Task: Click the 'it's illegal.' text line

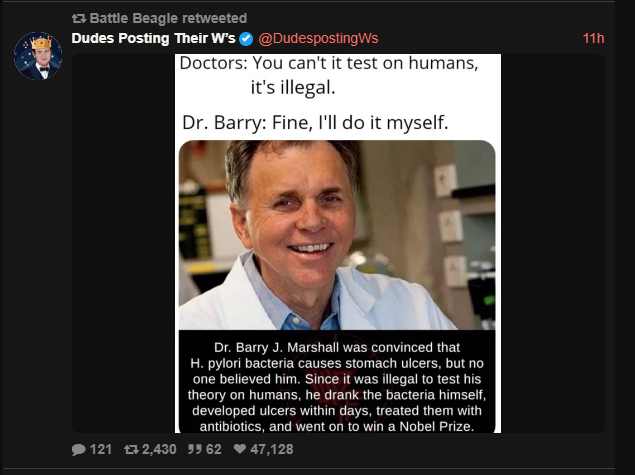Action: 299,86
